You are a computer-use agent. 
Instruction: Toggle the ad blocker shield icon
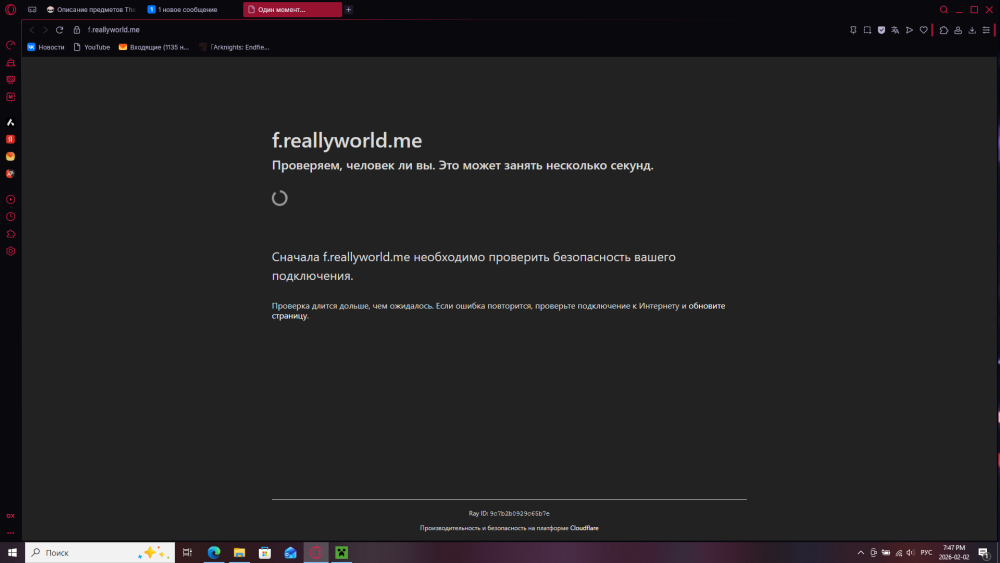tap(881, 30)
